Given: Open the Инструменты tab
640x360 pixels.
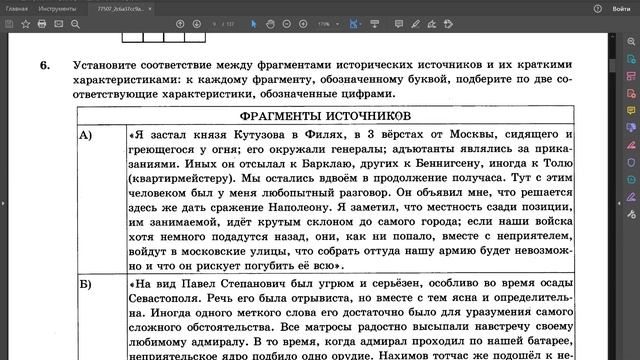Looking at the screenshot, I should [x=57, y=9].
